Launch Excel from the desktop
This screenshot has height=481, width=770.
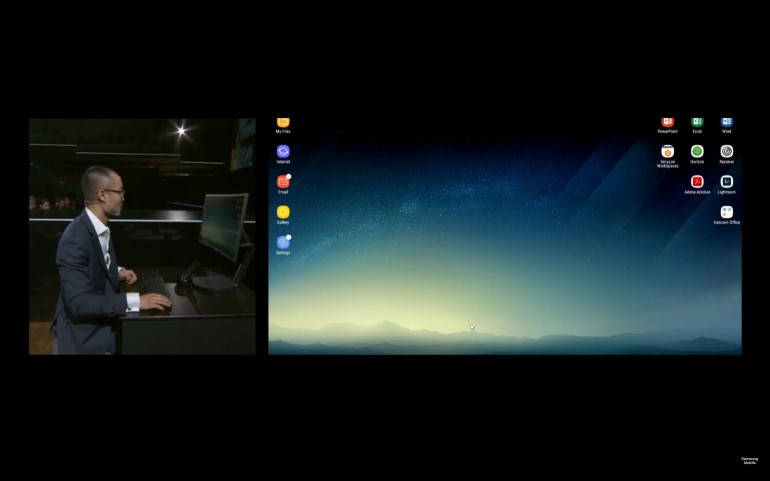[697, 123]
